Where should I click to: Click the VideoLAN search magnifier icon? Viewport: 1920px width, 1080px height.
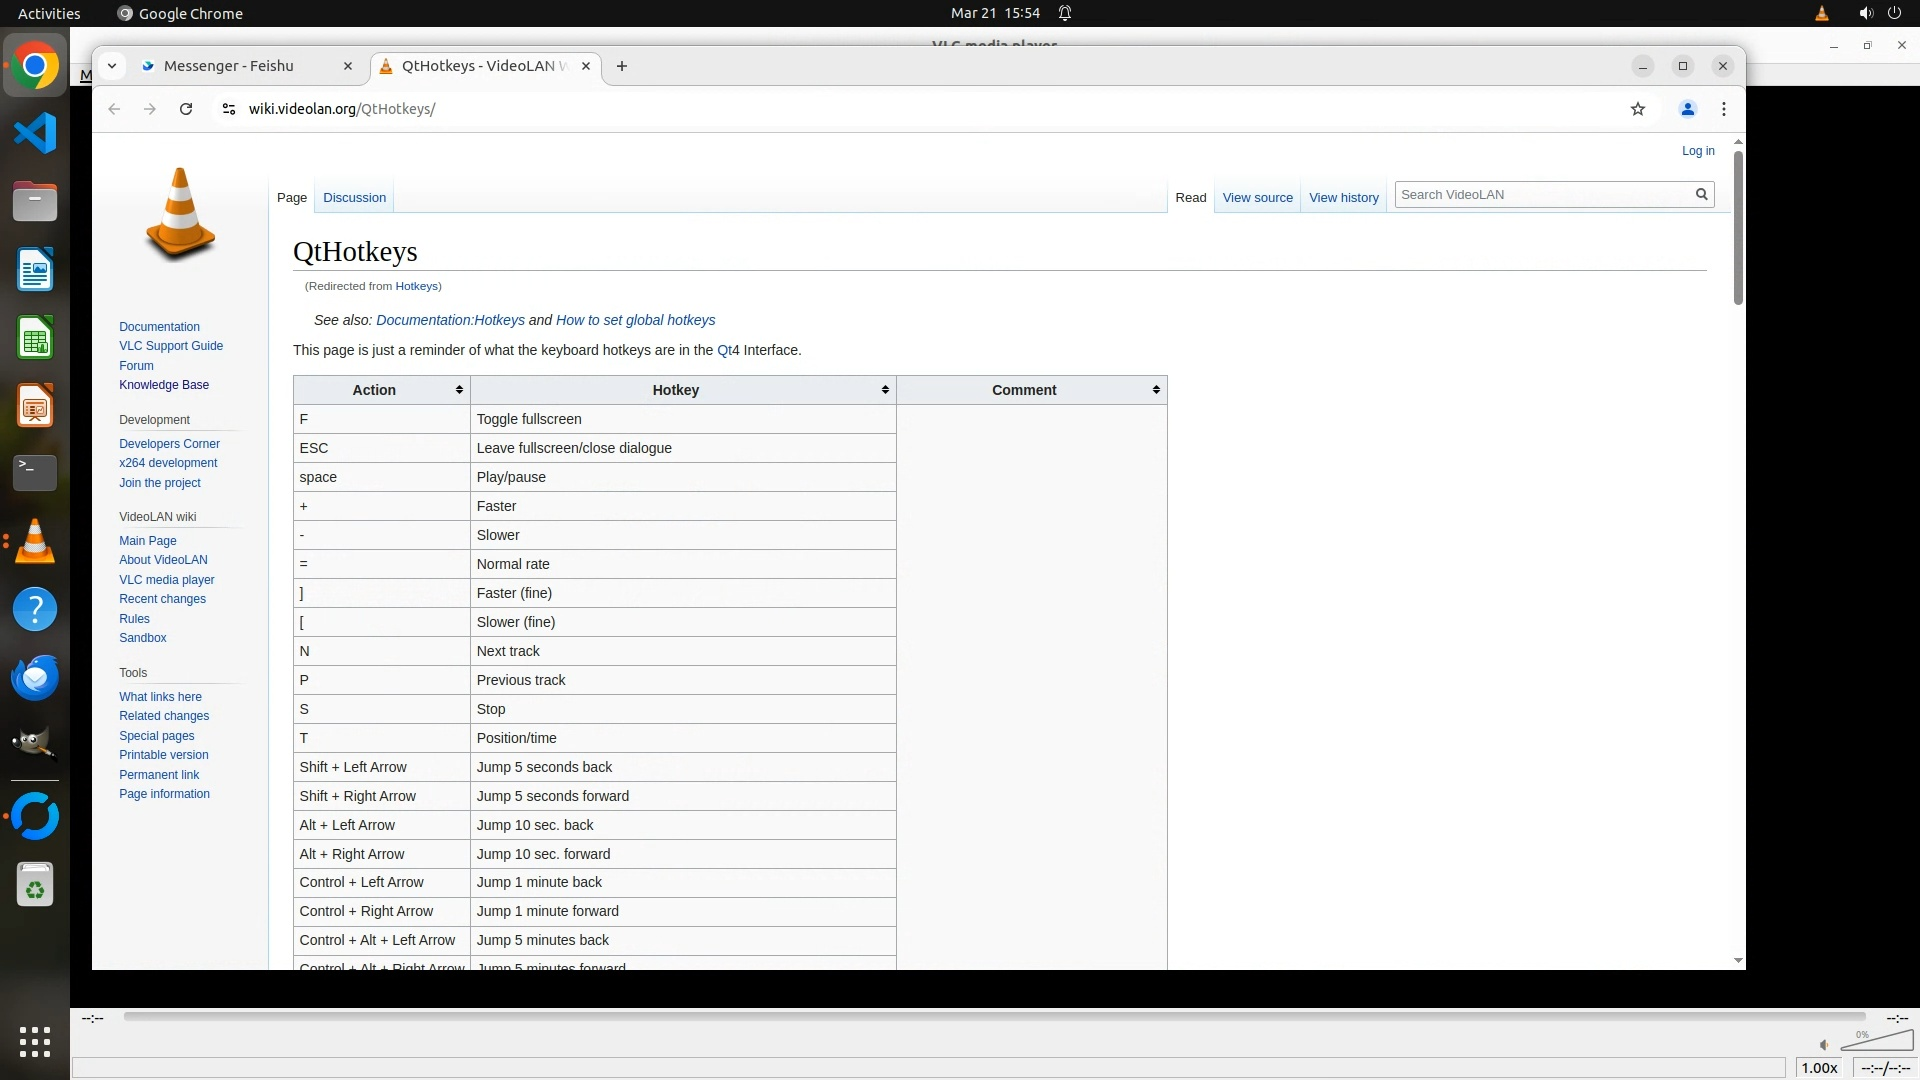tap(1701, 195)
